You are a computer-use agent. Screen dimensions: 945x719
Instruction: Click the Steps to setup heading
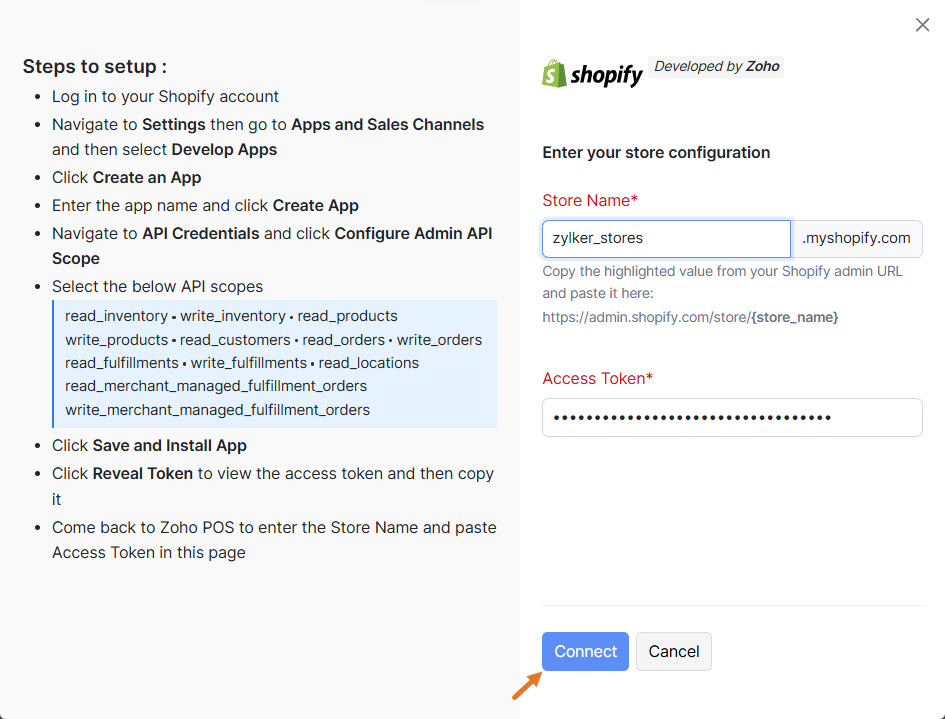click(95, 67)
